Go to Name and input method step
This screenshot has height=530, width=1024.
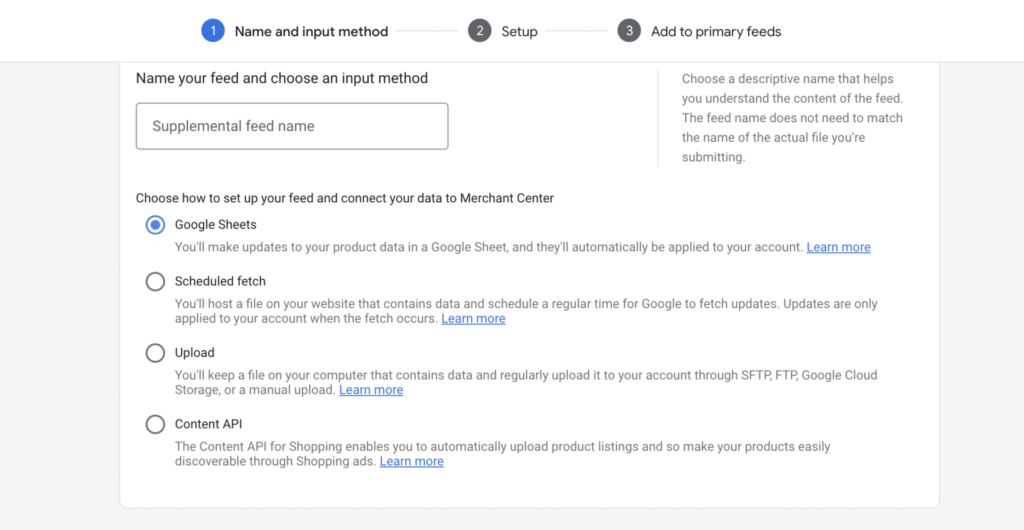click(x=312, y=31)
